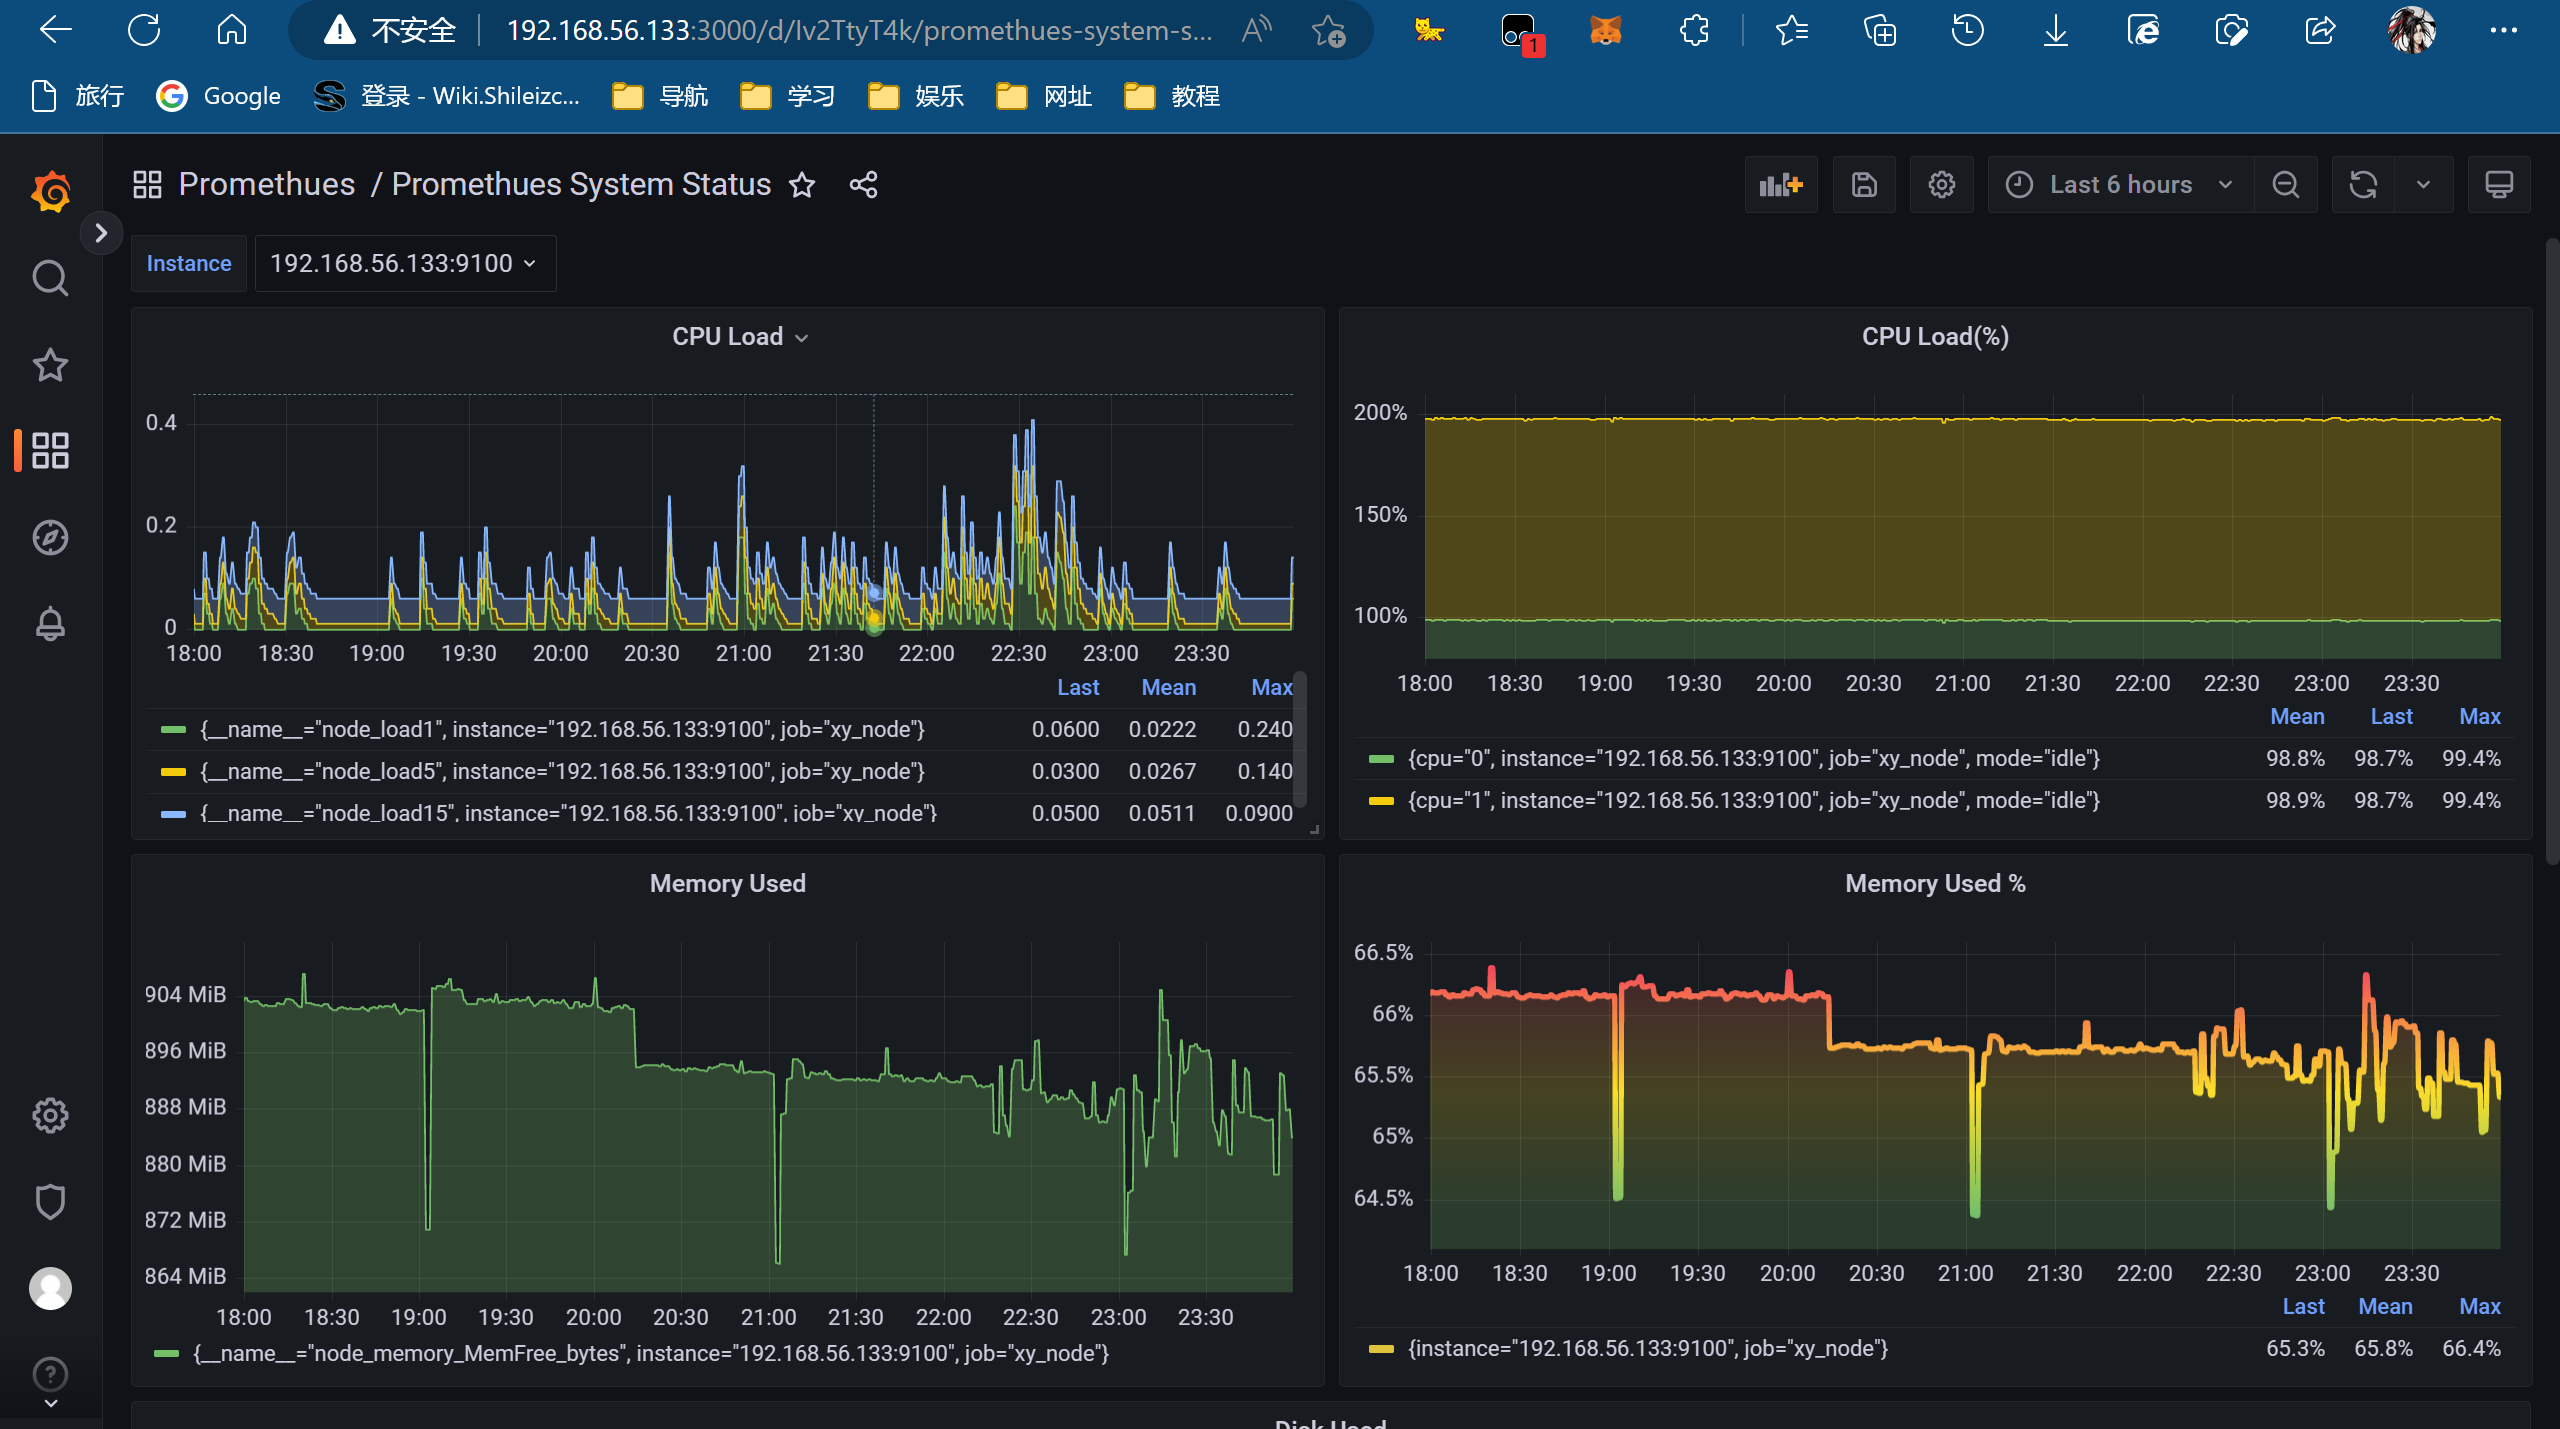Open CPU Load panel title menu
Image resolution: width=2560 pixels, height=1429 pixels.
pos(740,337)
